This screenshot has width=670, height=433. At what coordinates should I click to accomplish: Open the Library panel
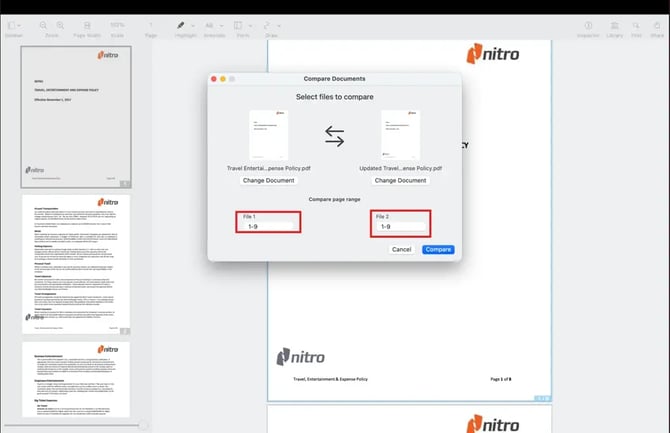tap(614, 26)
